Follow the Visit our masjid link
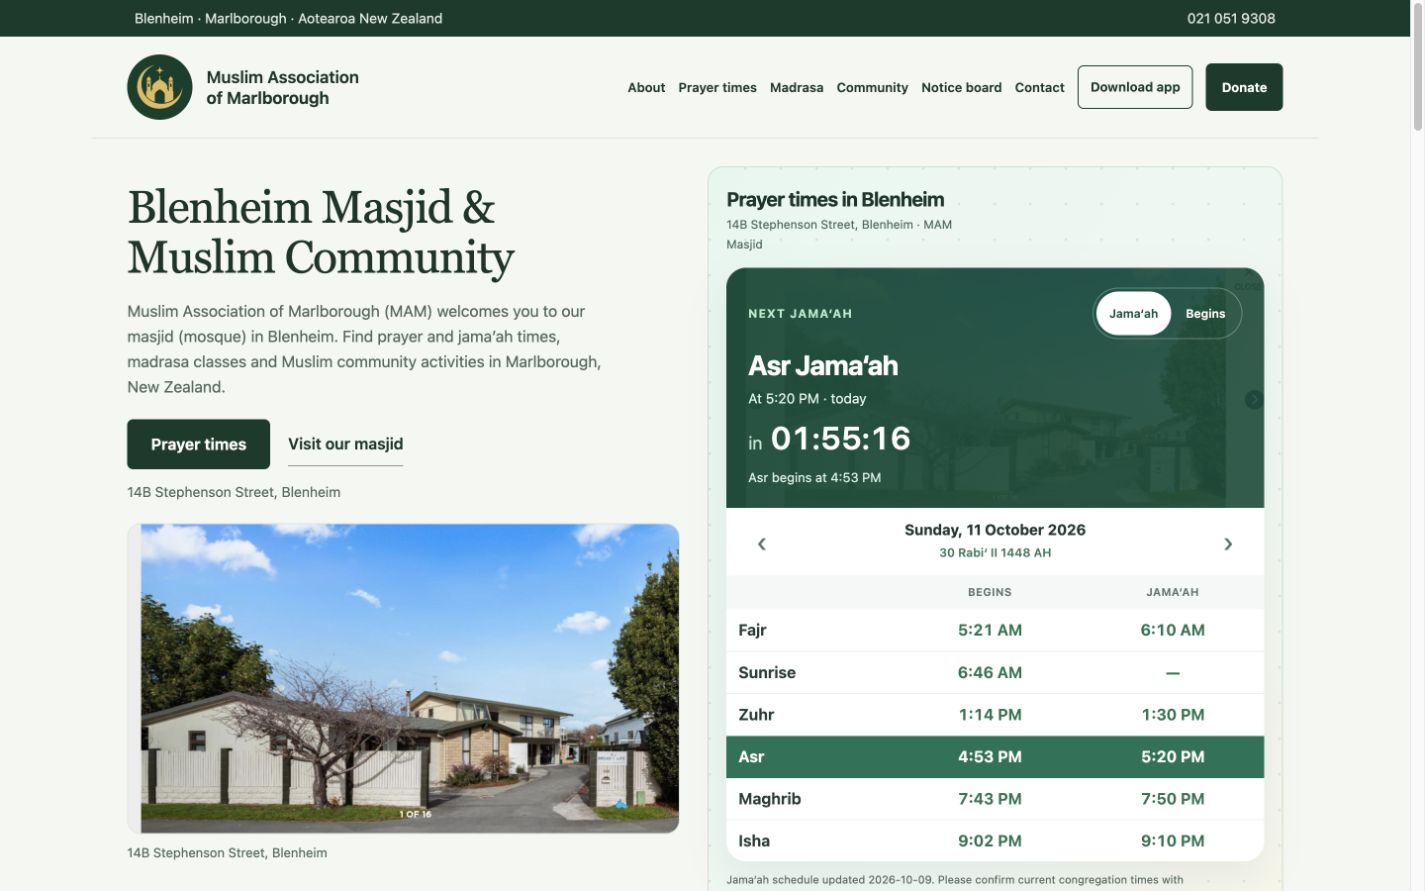Viewport: 1425px width, 891px height. point(345,444)
